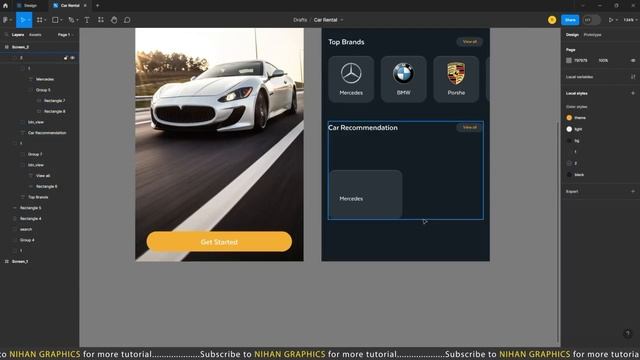
Task: Open the zoom level dropdown
Action: pos(630,20)
